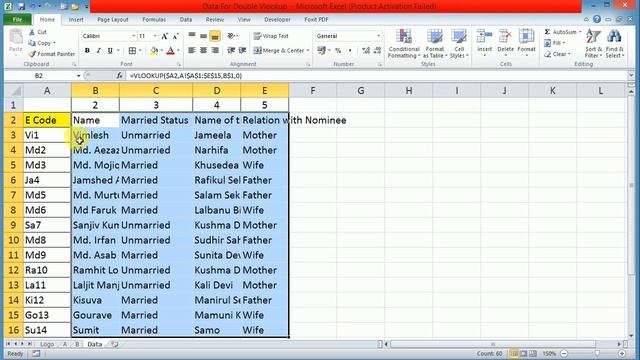Switch to the Page Layout tab
The image size is (640, 360).
(113, 20)
